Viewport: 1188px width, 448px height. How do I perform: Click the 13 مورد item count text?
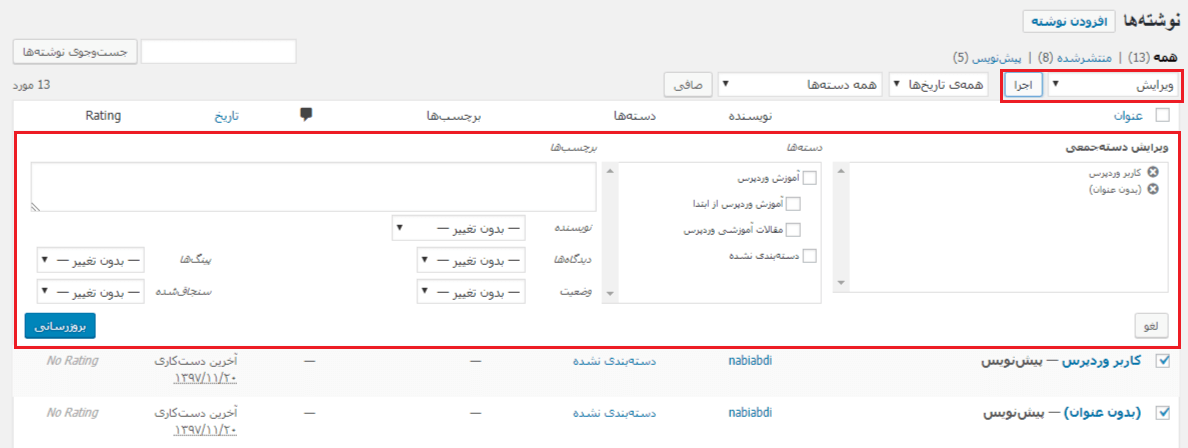[x=31, y=85]
